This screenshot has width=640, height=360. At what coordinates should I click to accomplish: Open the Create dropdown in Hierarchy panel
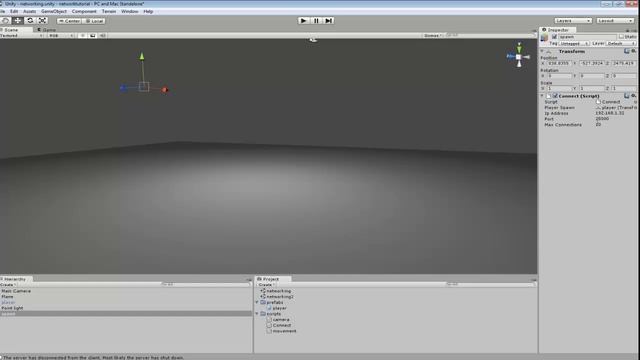click(x=8, y=284)
